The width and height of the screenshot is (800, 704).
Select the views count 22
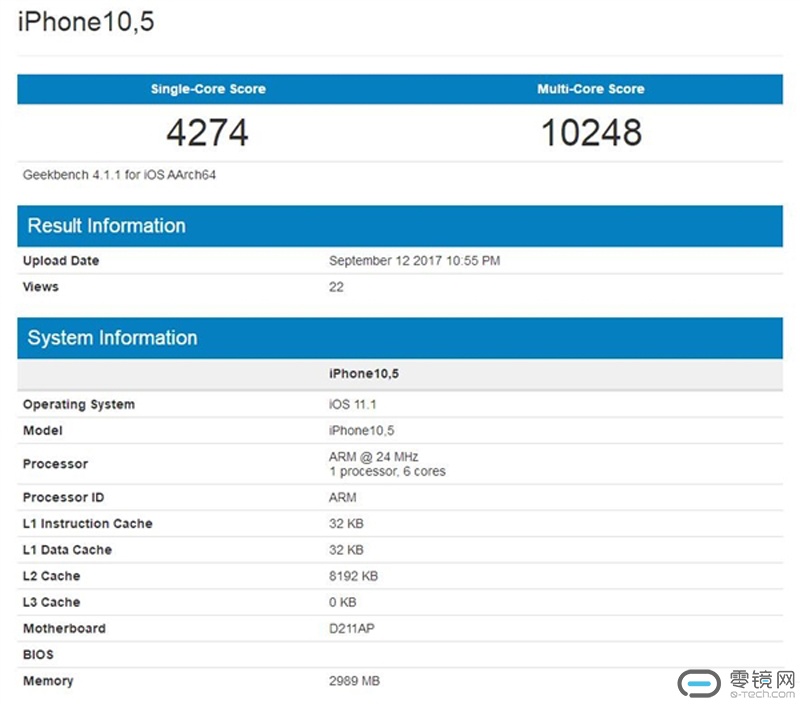coord(336,287)
